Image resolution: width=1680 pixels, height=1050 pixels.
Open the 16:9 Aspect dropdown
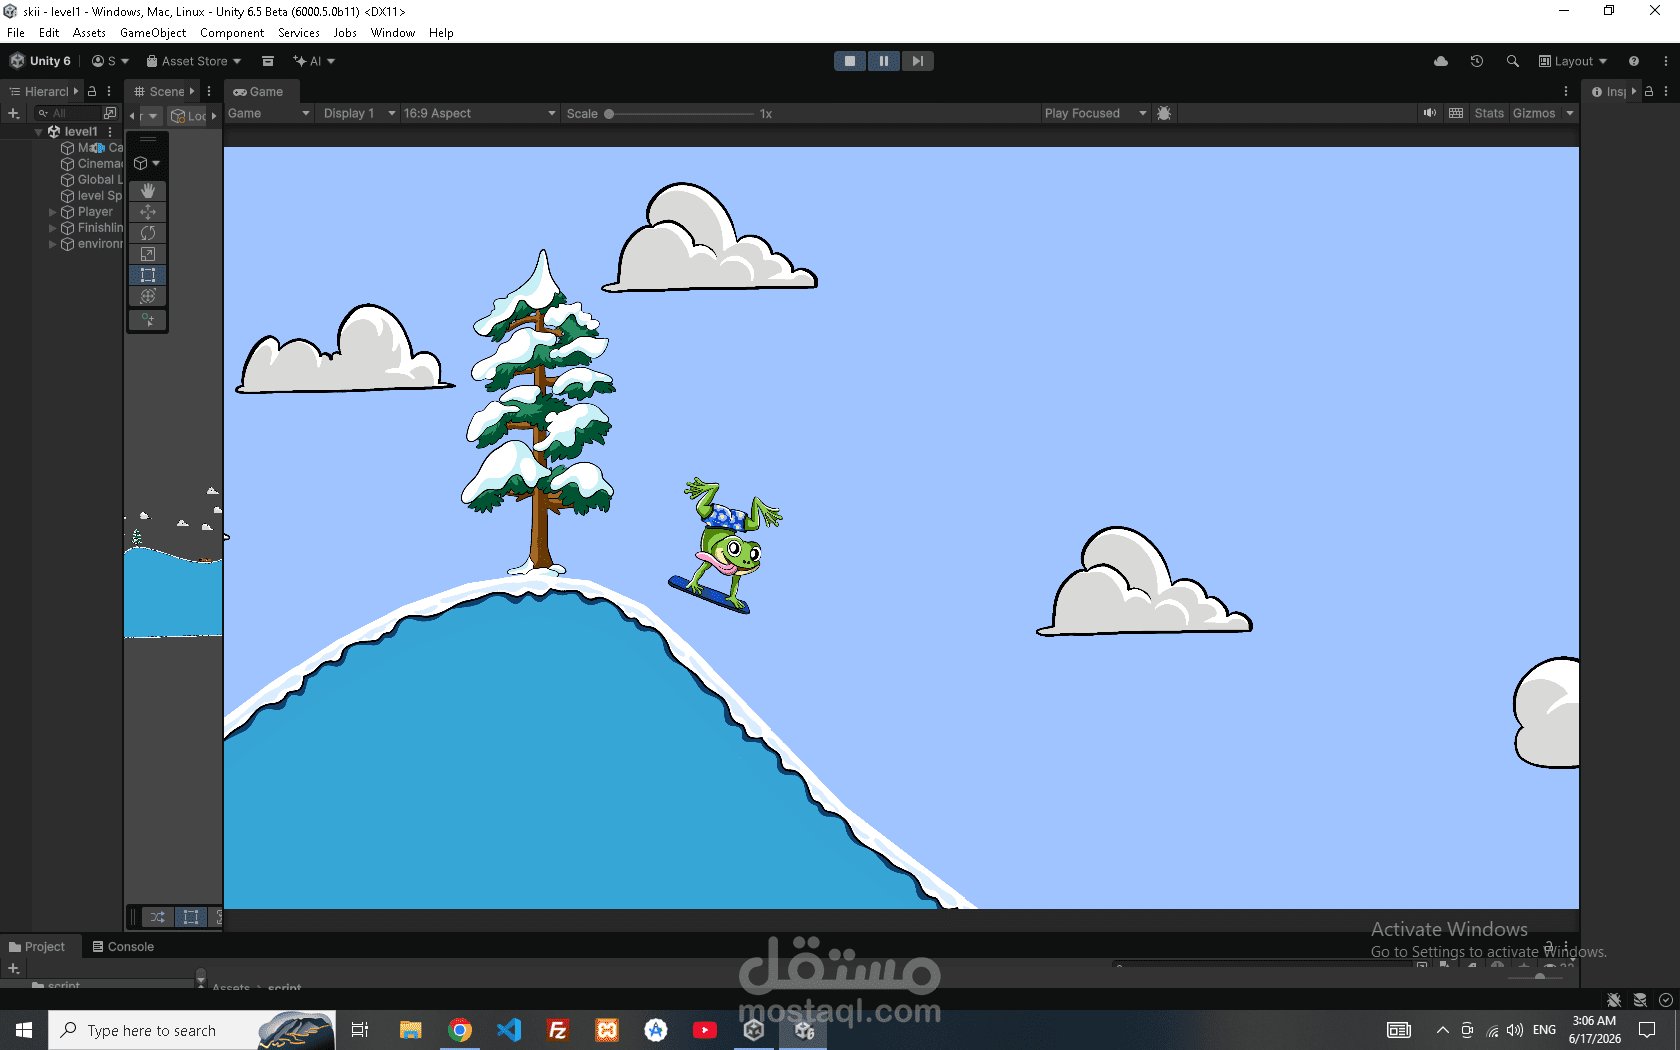tap(480, 113)
